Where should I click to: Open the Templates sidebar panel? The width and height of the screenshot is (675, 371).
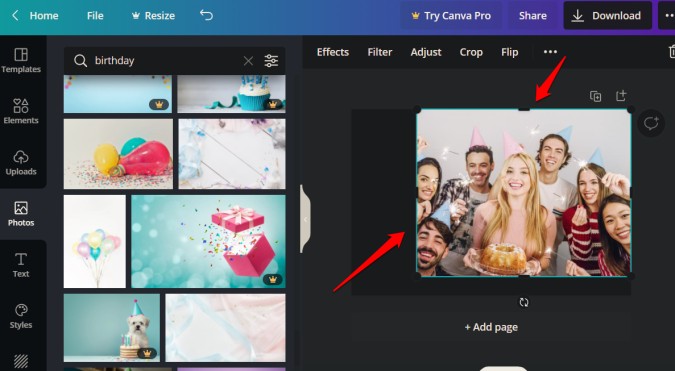[x=21, y=60]
